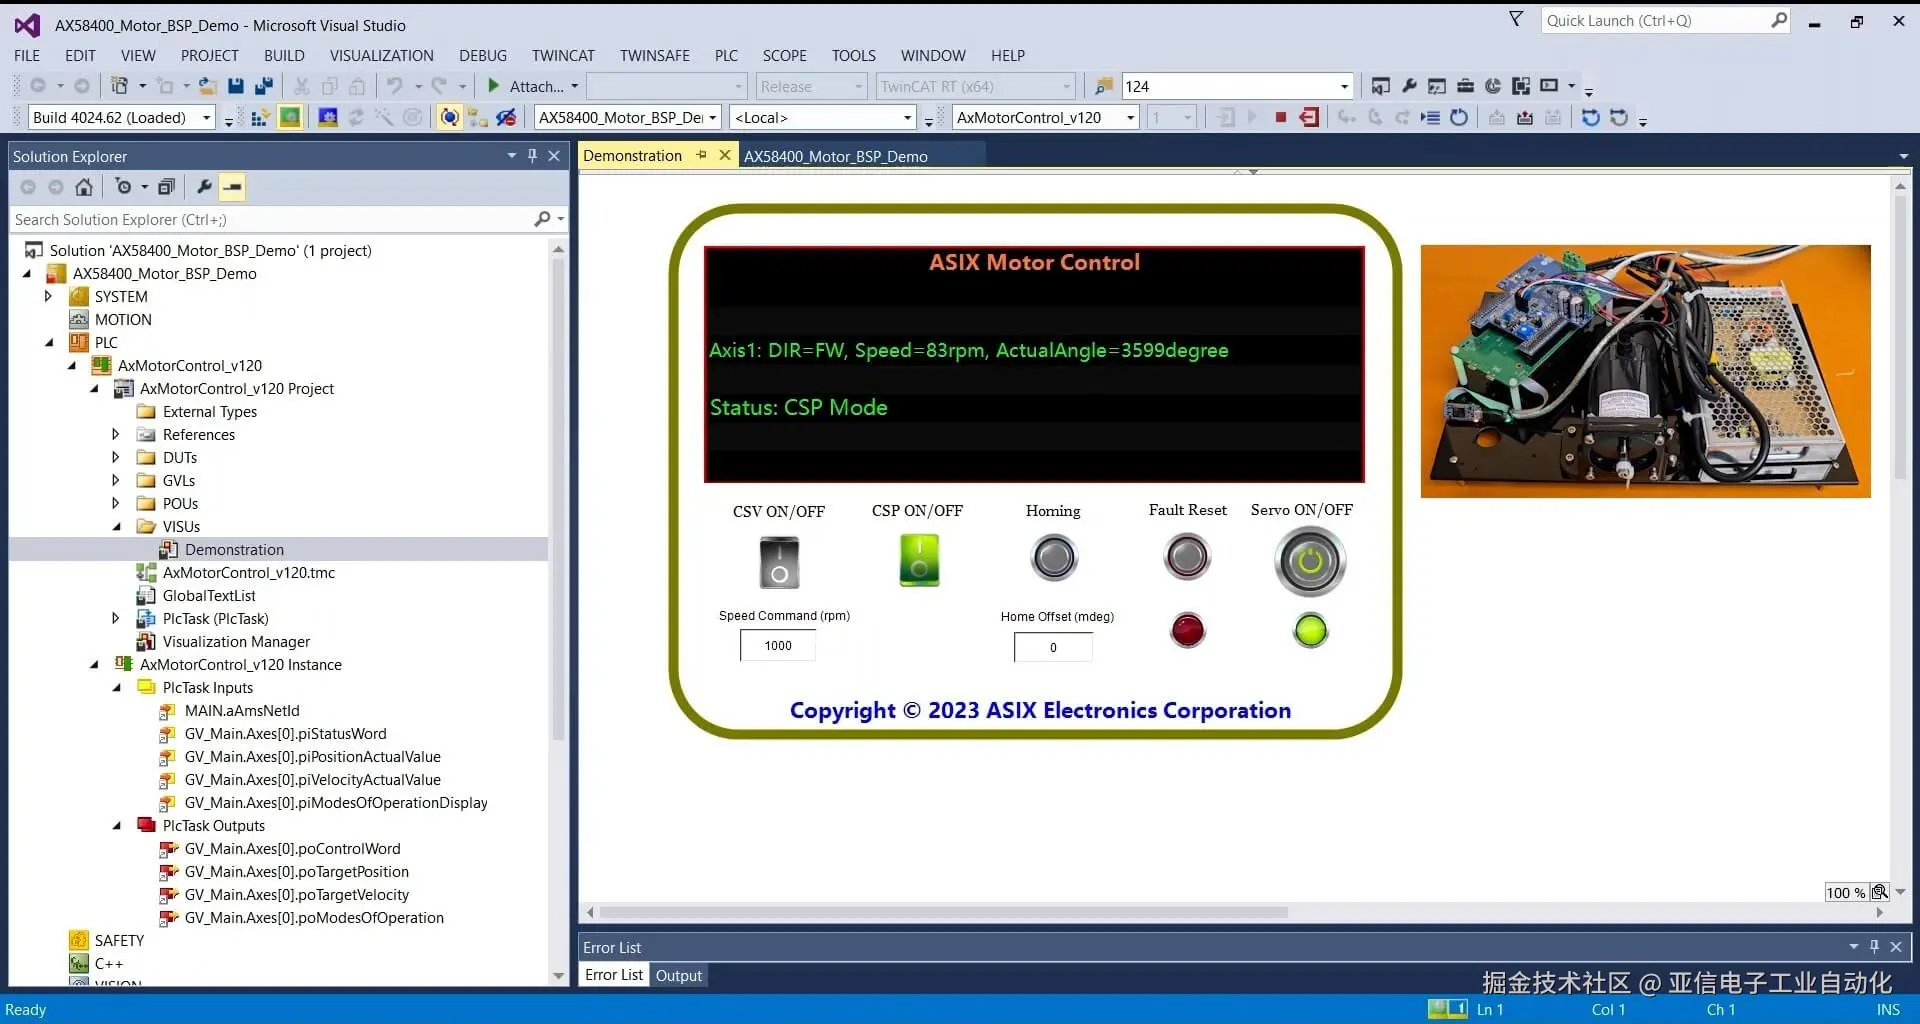Attach the debugger using the Attach button
The image size is (1920, 1024).
tap(531, 86)
